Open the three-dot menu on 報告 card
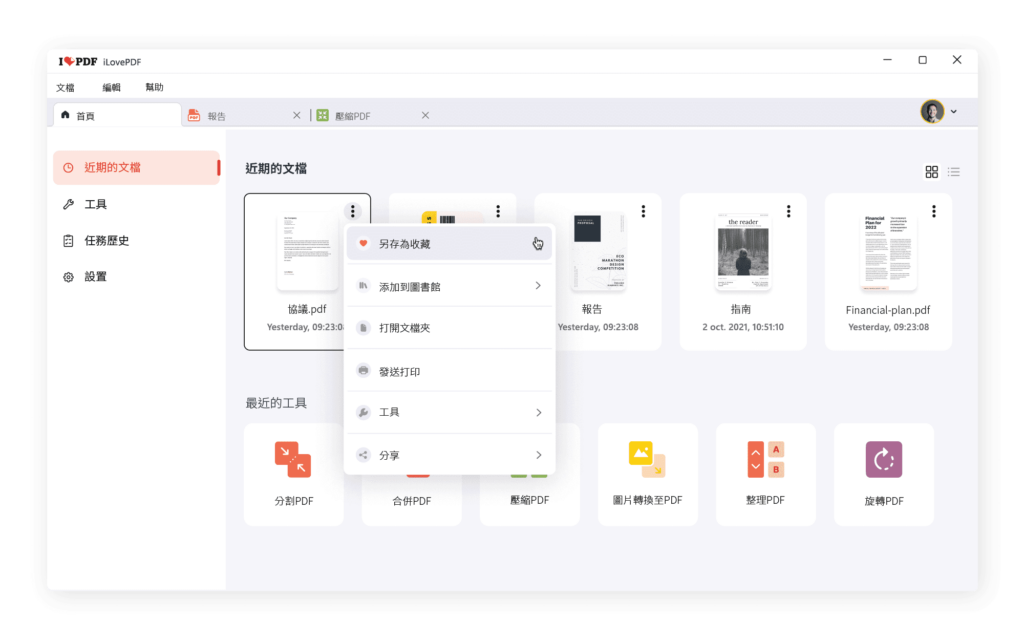The height and width of the screenshot is (642, 1024). 643,211
